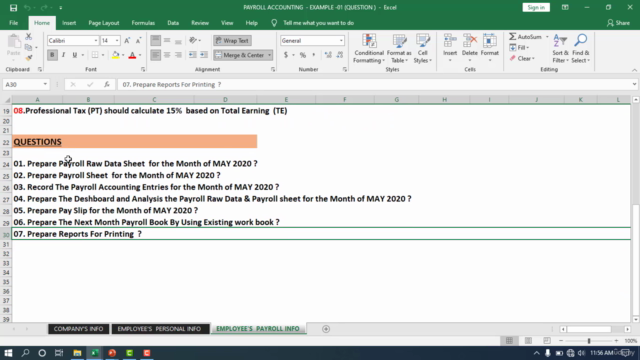Viewport: 640px width, 360px height.
Task: Click the Share button
Action: click(x=618, y=23)
